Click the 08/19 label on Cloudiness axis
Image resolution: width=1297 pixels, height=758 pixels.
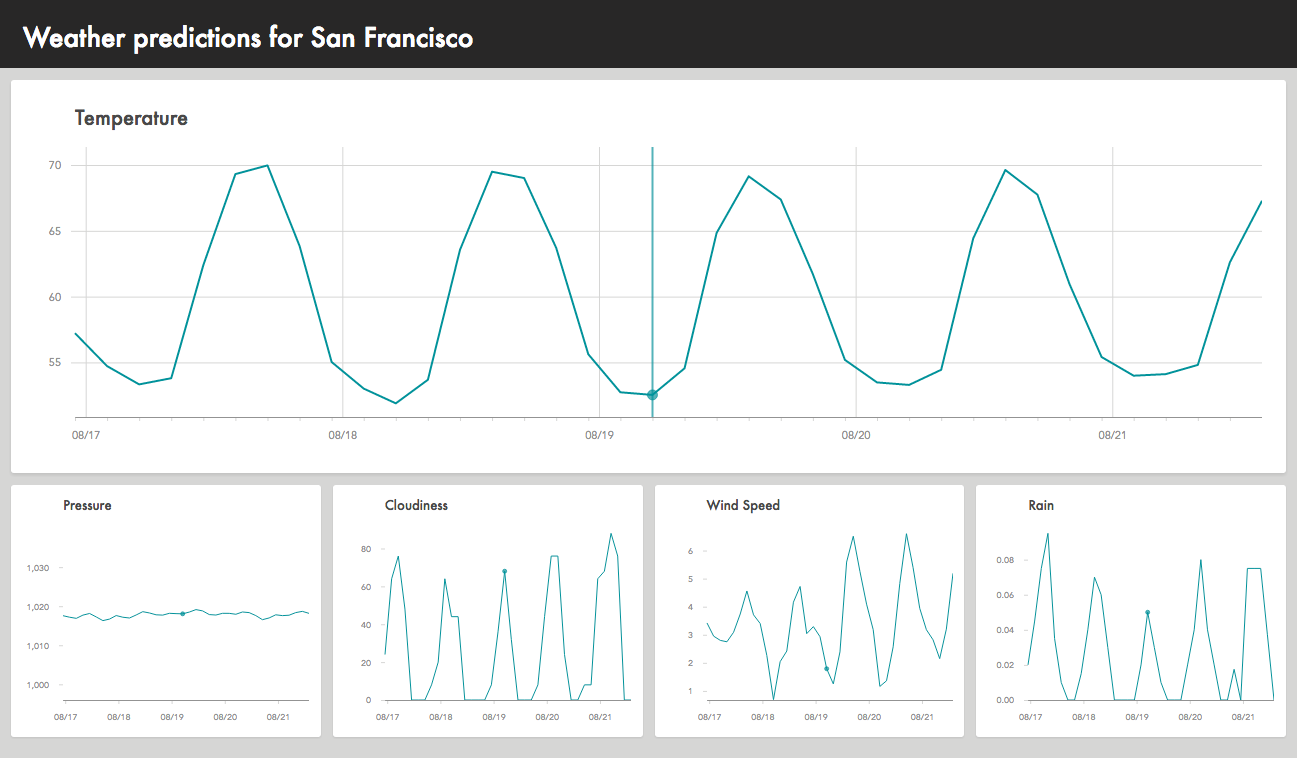494,717
